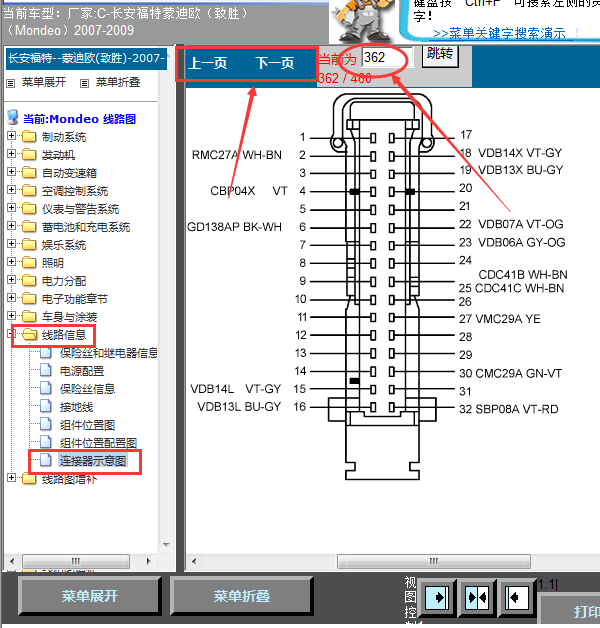Click the 连接器示意图 document icon
600x628 pixels.
coord(46,461)
